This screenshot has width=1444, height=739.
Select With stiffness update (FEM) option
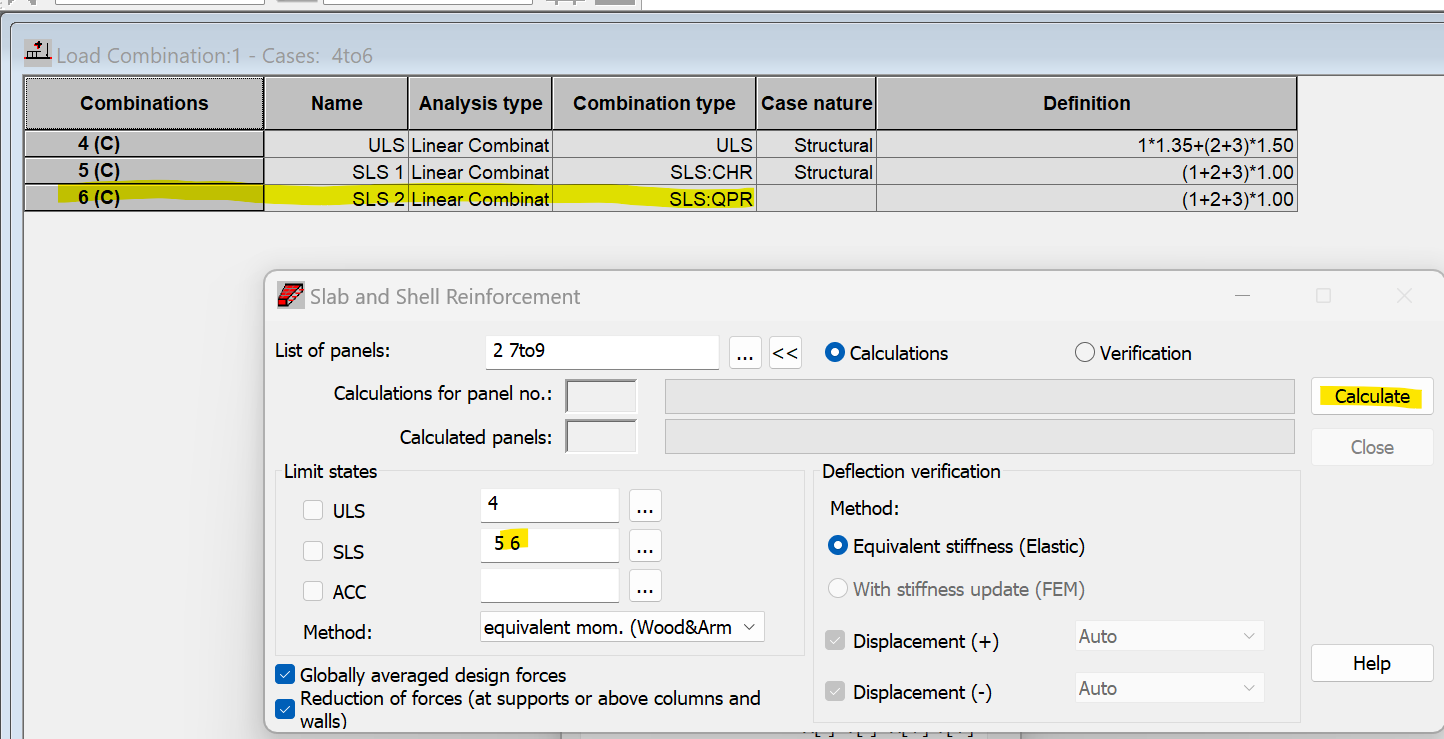(838, 589)
